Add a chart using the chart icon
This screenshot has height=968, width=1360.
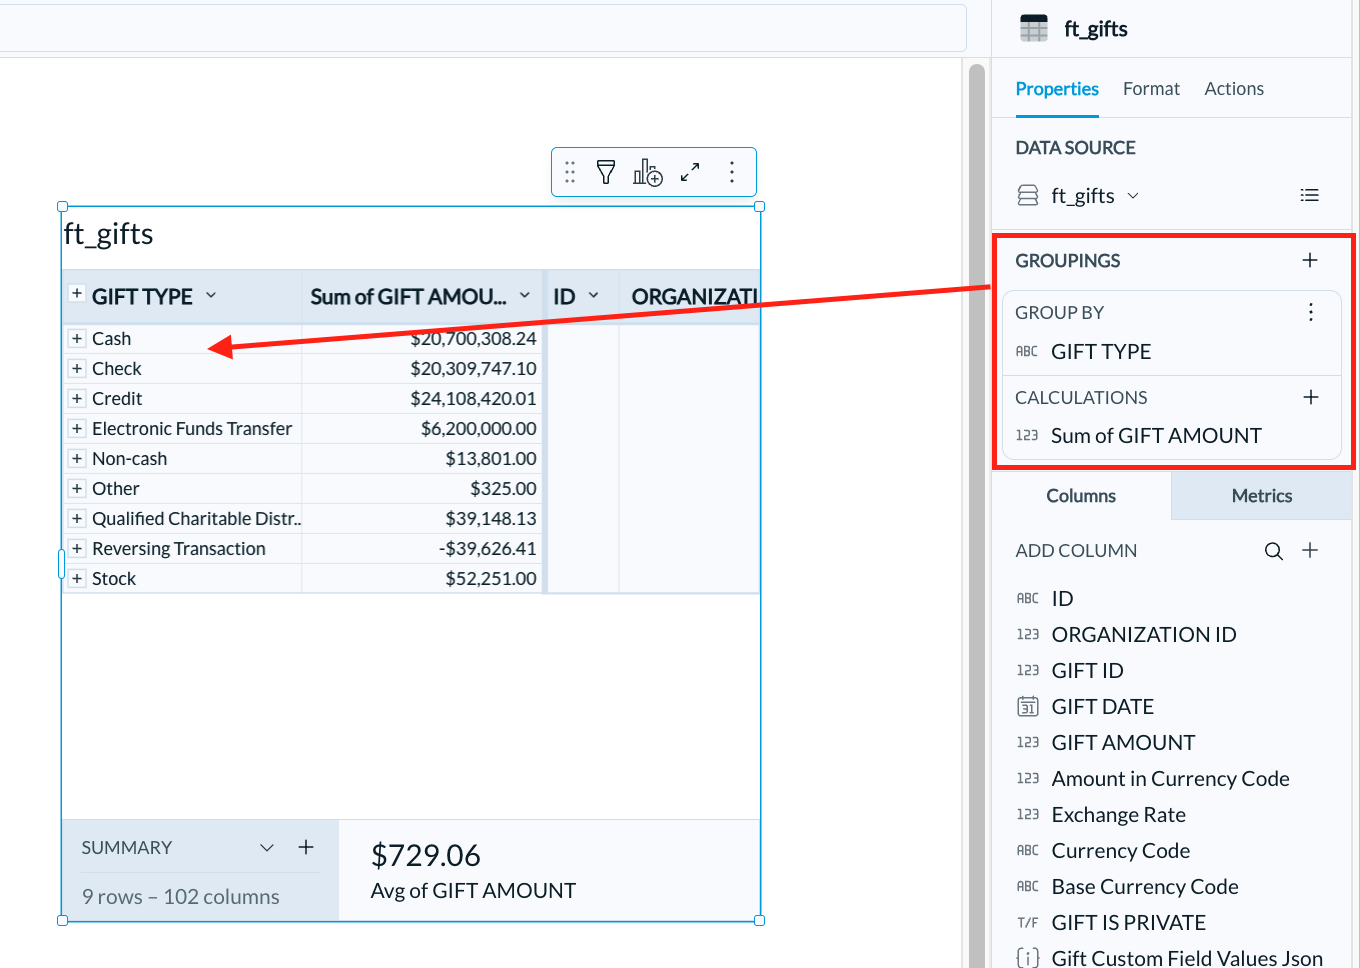click(648, 171)
